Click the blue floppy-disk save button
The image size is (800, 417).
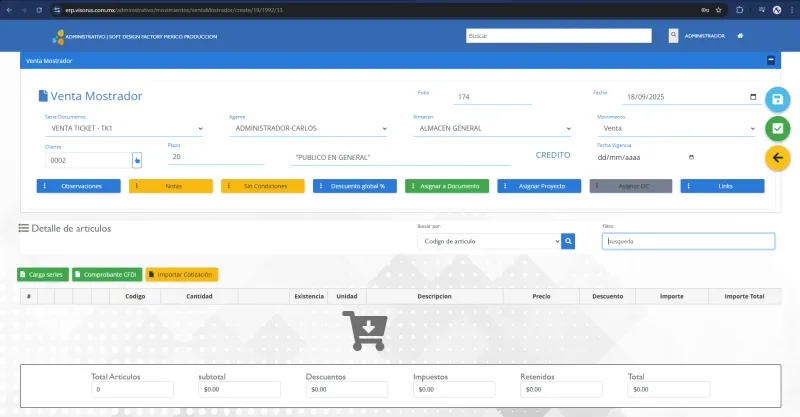click(x=778, y=99)
